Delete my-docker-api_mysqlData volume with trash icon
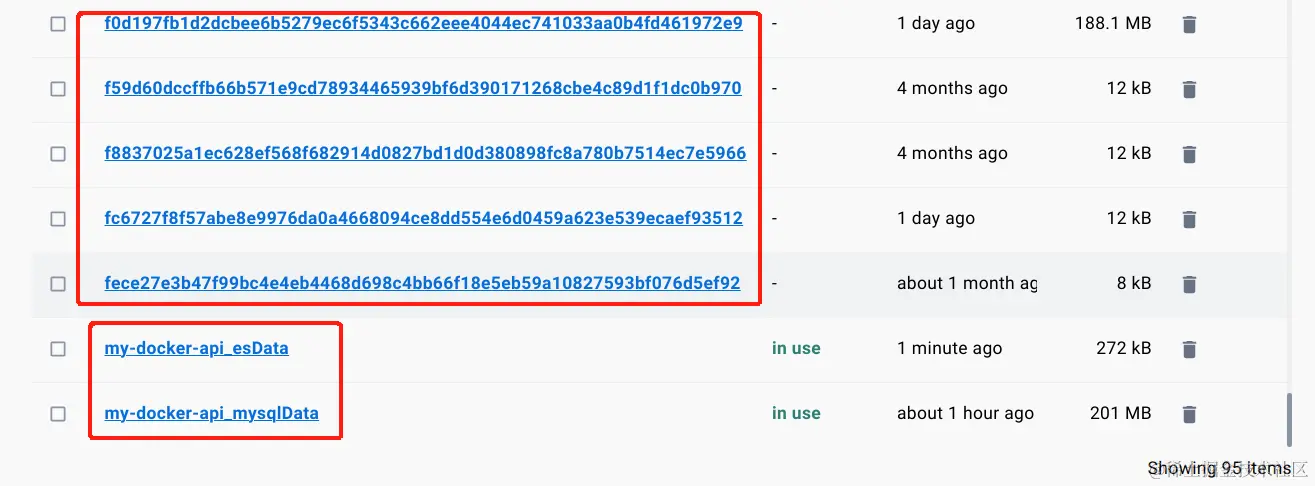Viewport: 1315px width, 486px height. pyautogui.click(x=1189, y=414)
